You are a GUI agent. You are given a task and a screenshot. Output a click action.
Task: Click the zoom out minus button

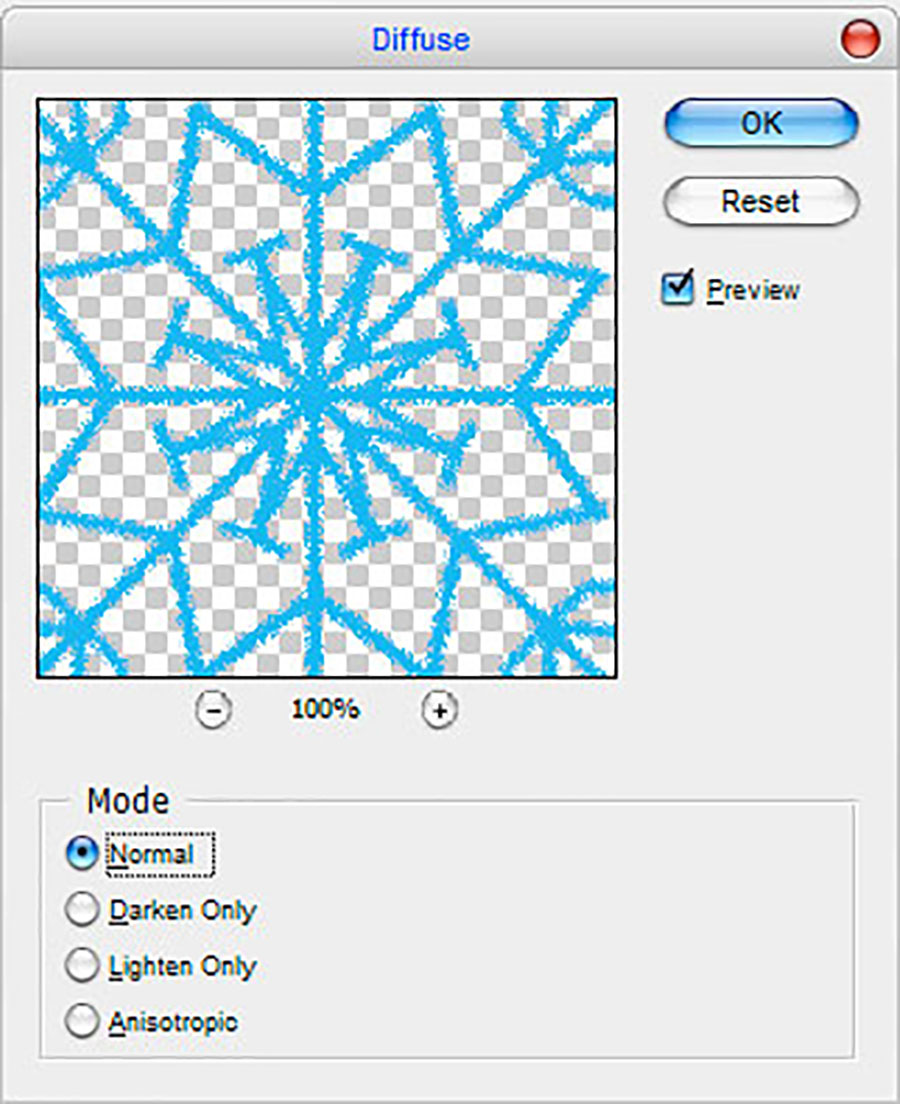click(x=212, y=711)
